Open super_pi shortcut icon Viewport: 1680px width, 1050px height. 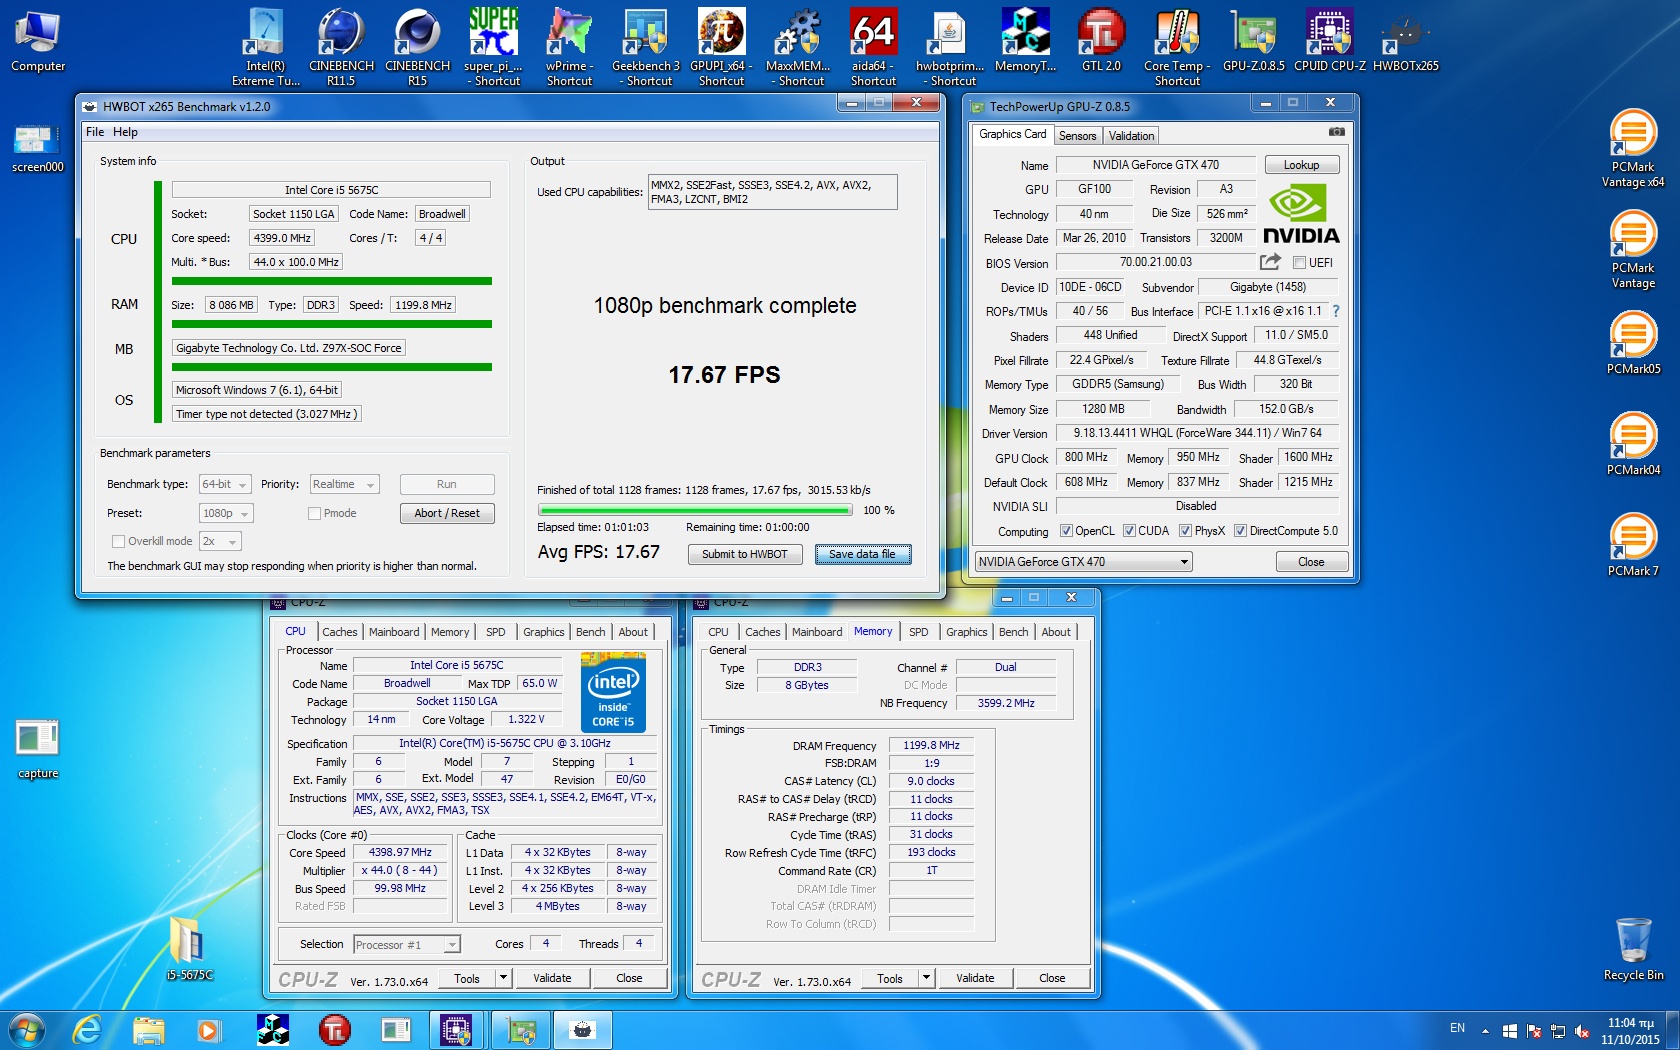click(493, 46)
